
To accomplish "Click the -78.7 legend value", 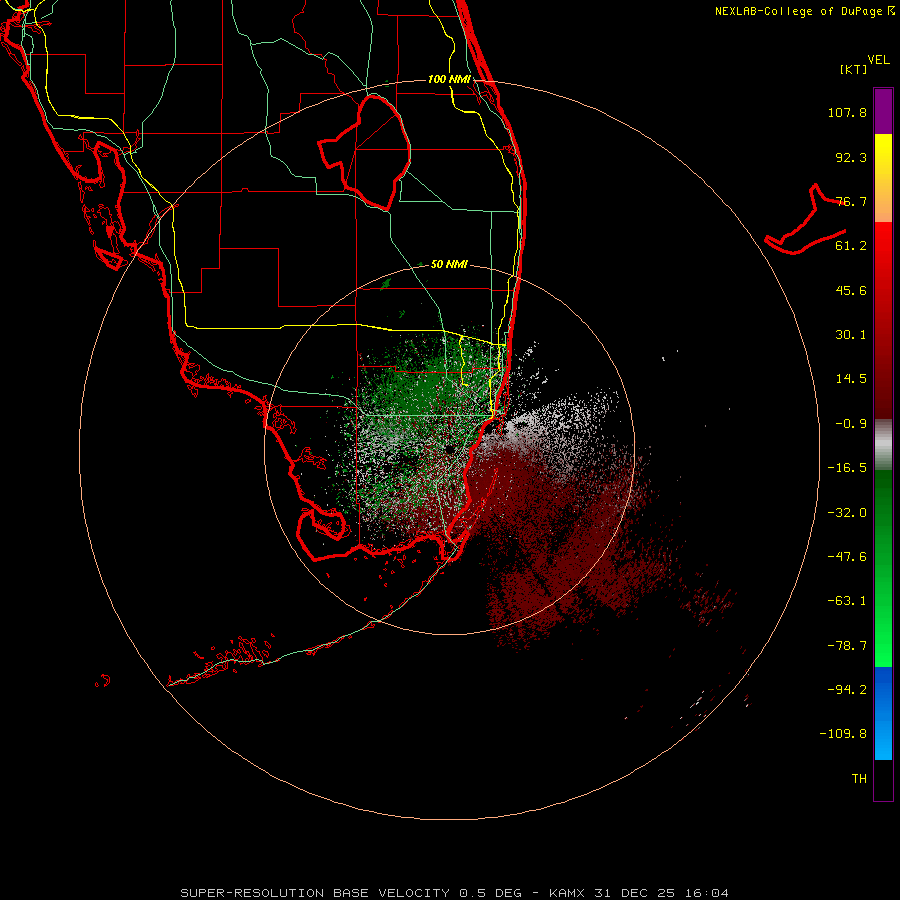I will point(847,646).
